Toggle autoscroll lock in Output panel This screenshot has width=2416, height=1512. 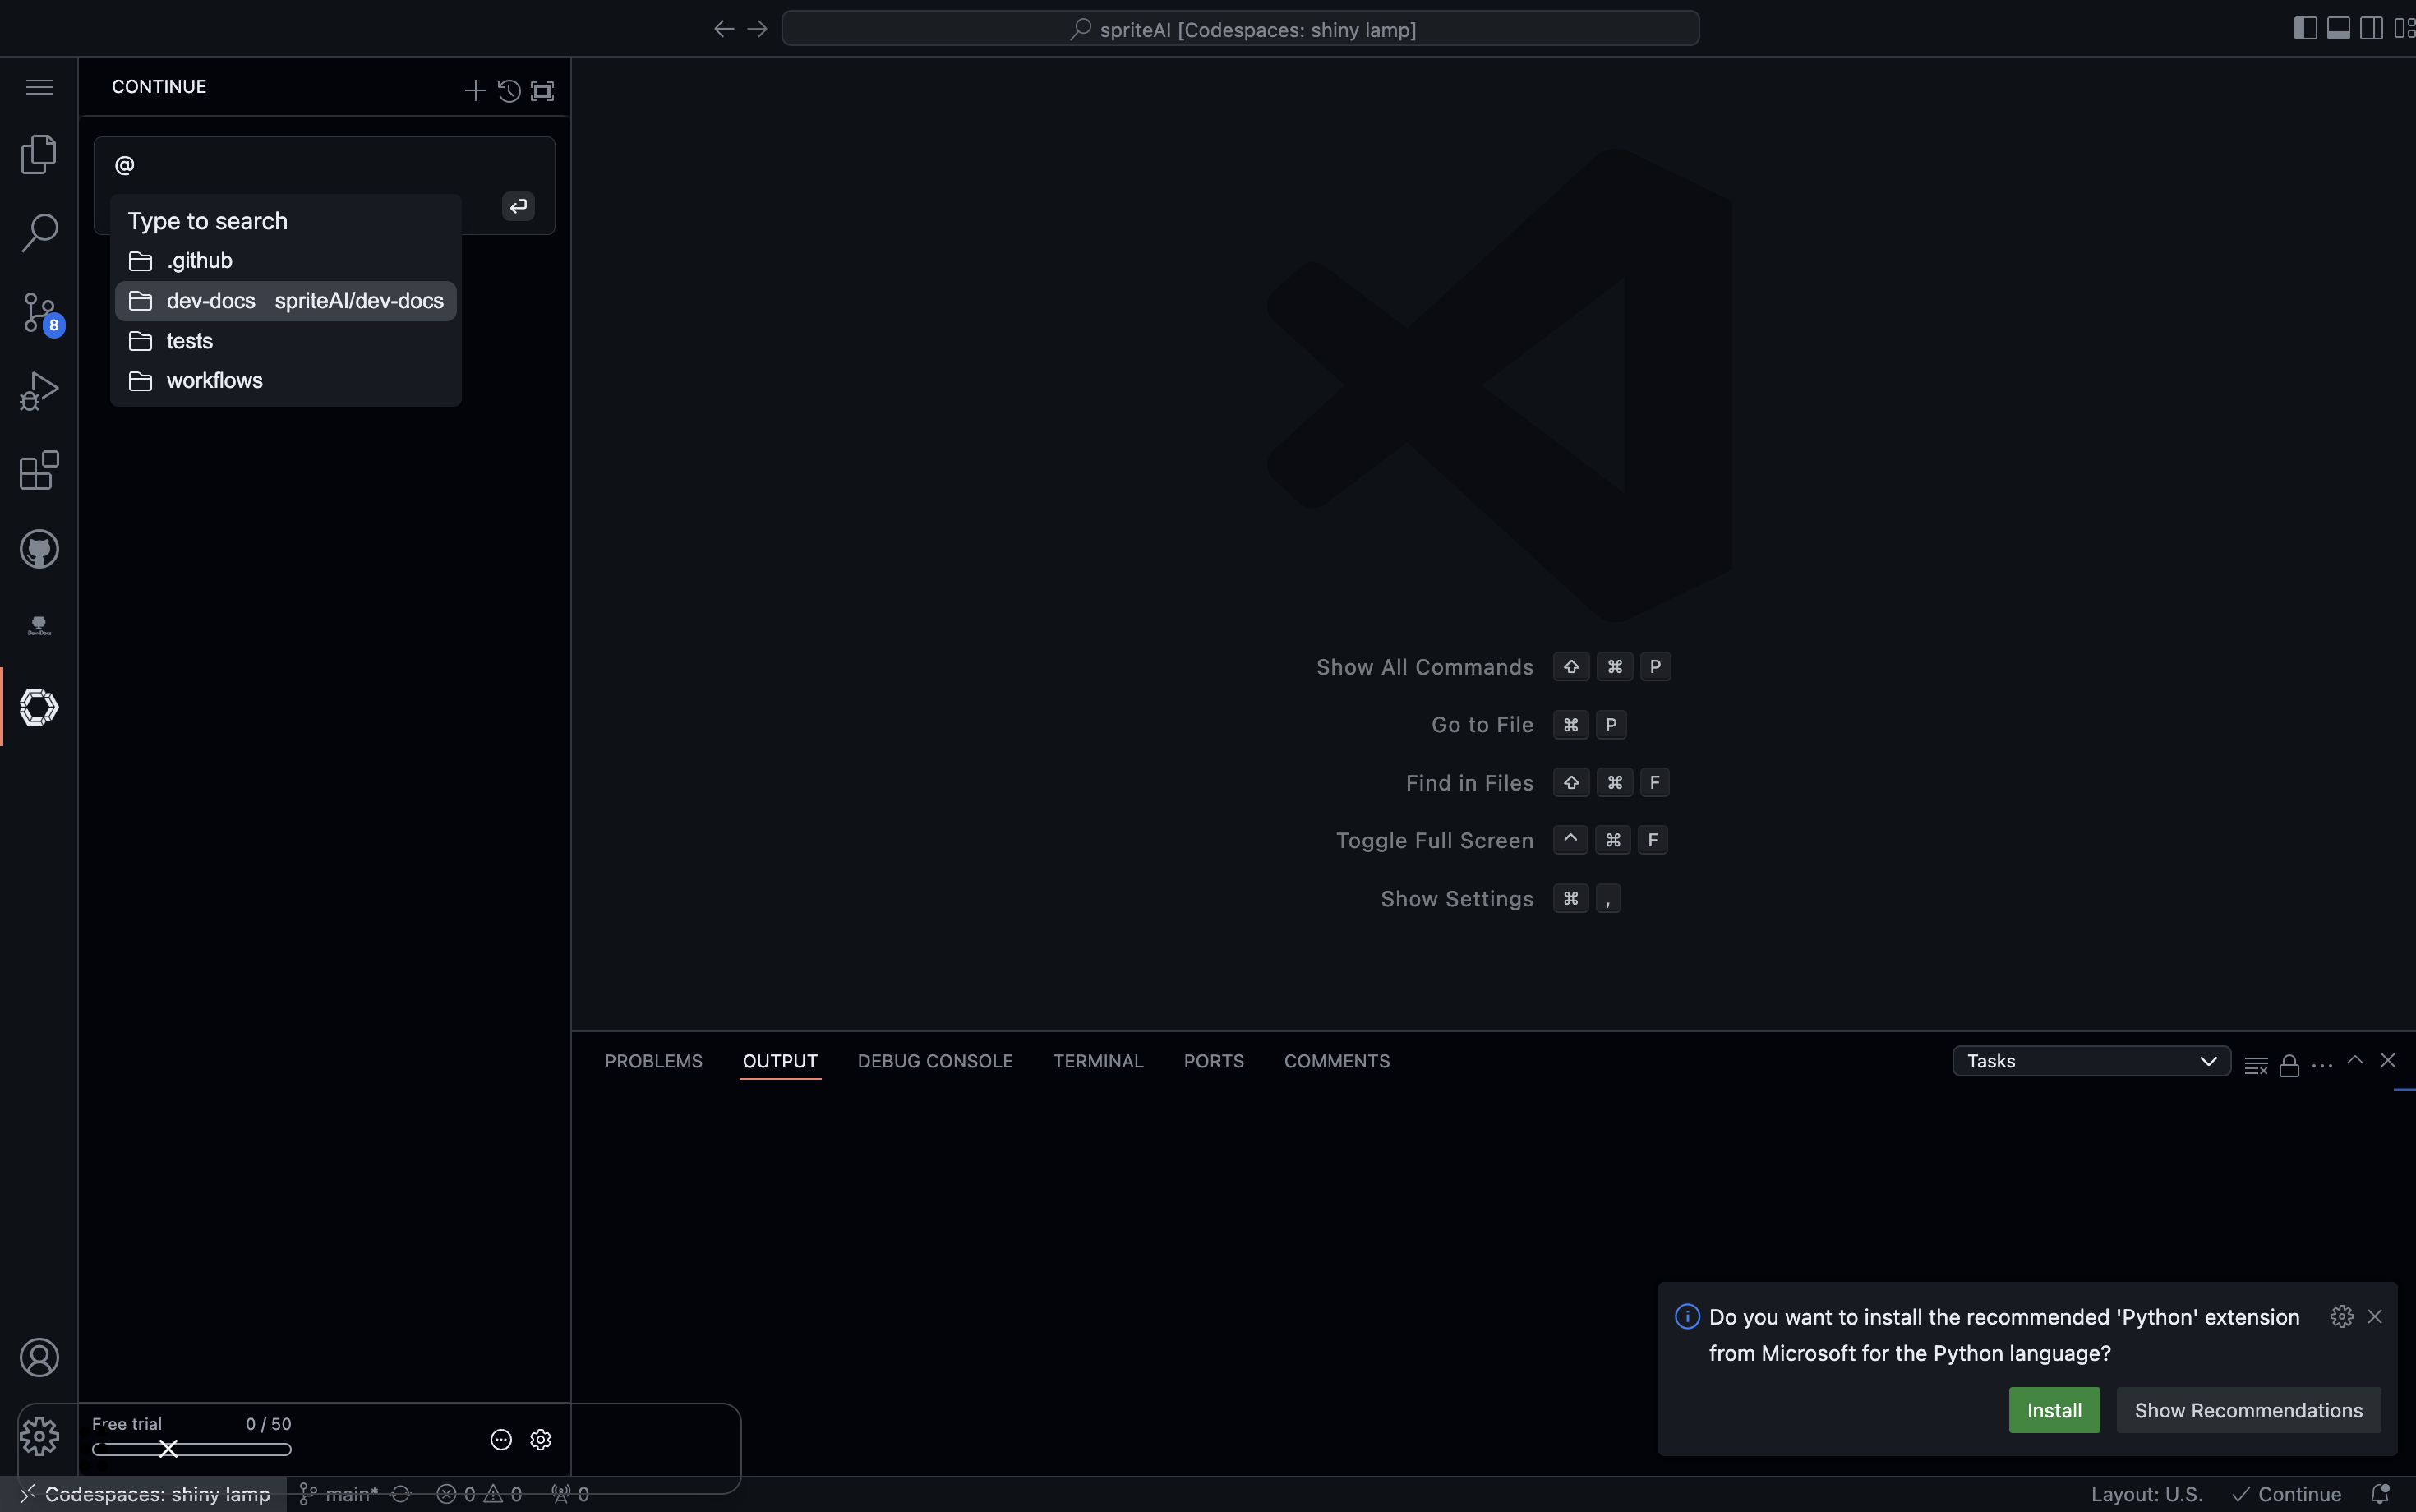(2289, 1062)
